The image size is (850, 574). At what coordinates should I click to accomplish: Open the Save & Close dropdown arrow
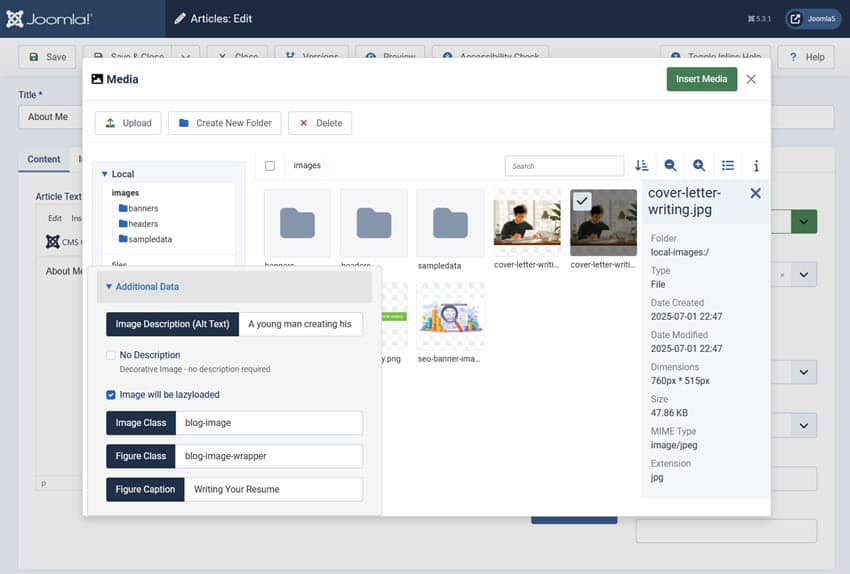coord(185,57)
